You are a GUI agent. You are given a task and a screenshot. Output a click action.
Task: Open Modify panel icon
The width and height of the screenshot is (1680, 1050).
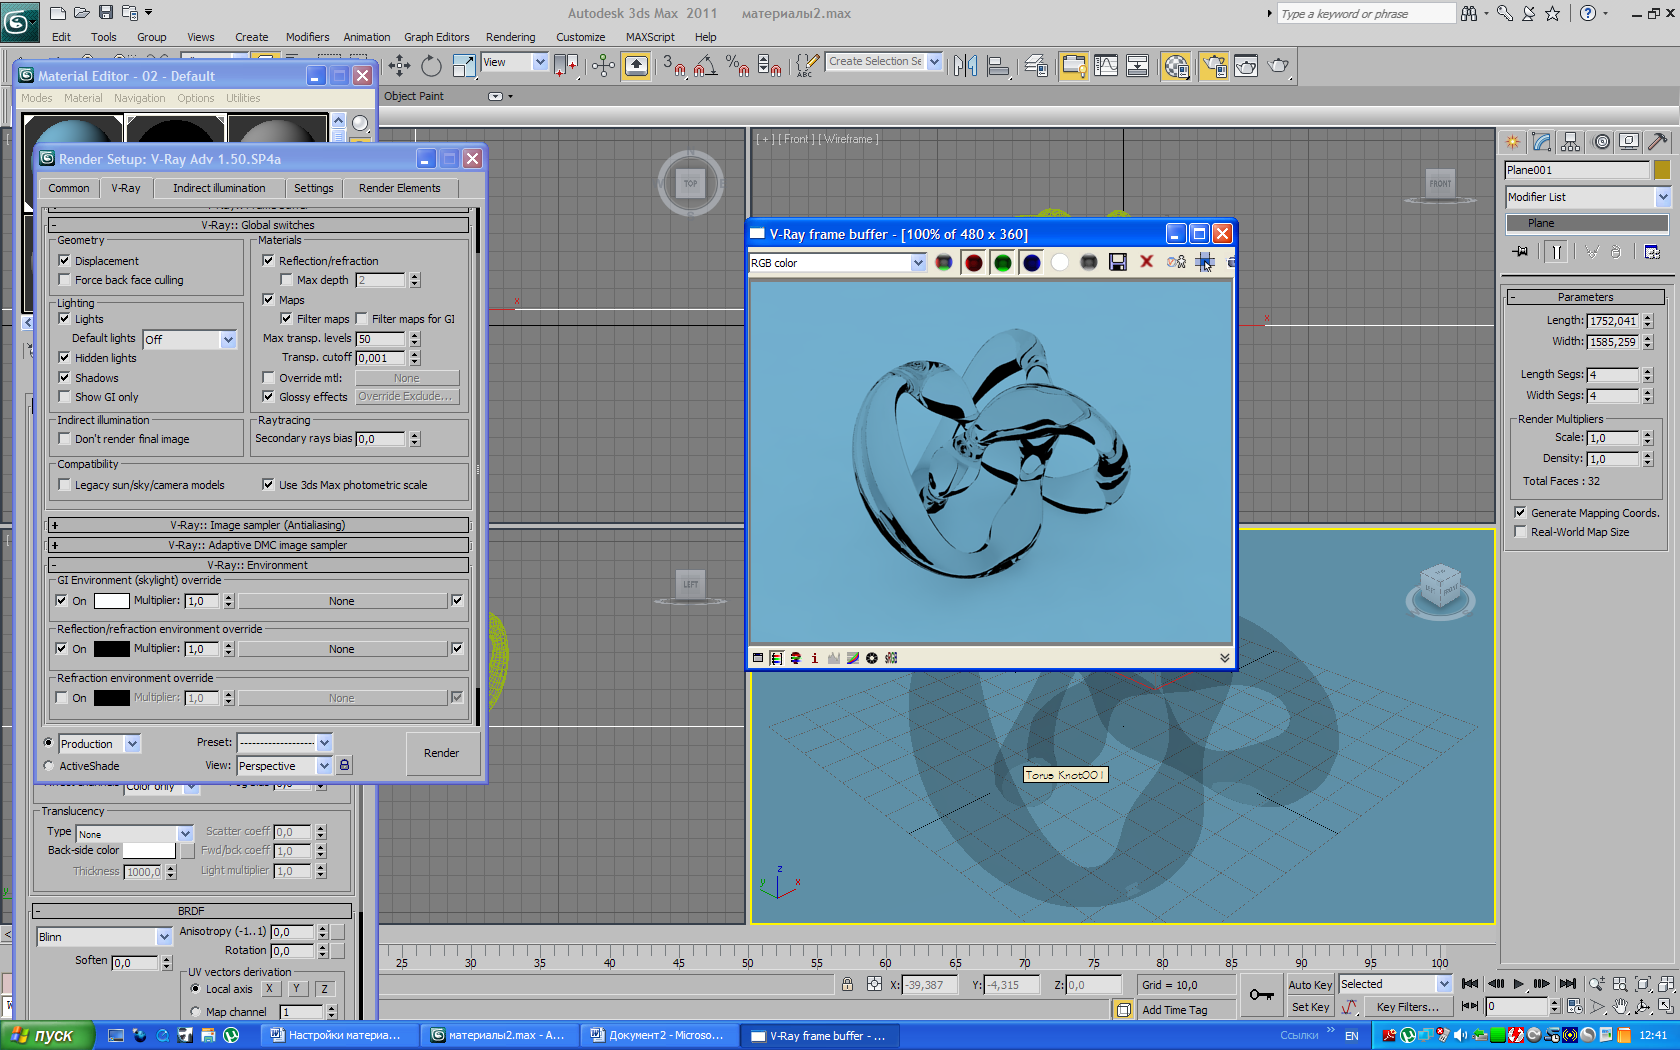point(1542,142)
